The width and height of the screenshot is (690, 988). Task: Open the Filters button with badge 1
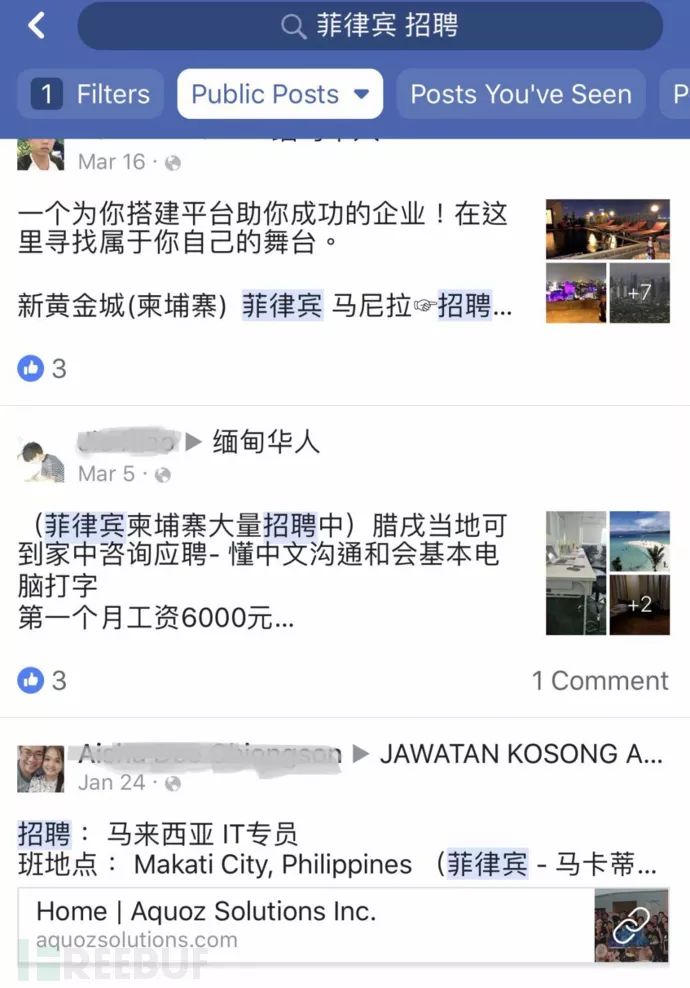point(91,95)
